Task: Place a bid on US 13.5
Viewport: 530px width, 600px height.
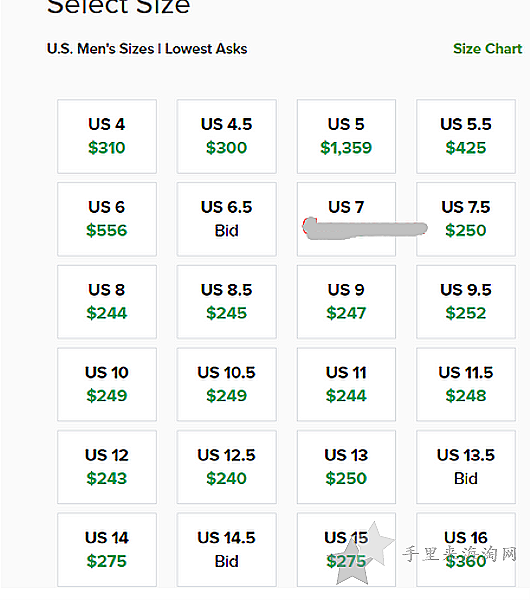Action: [x=466, y=467]
